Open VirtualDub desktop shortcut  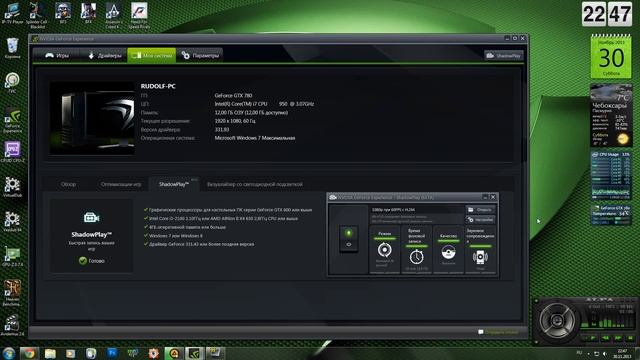click(x=12, y=187)
